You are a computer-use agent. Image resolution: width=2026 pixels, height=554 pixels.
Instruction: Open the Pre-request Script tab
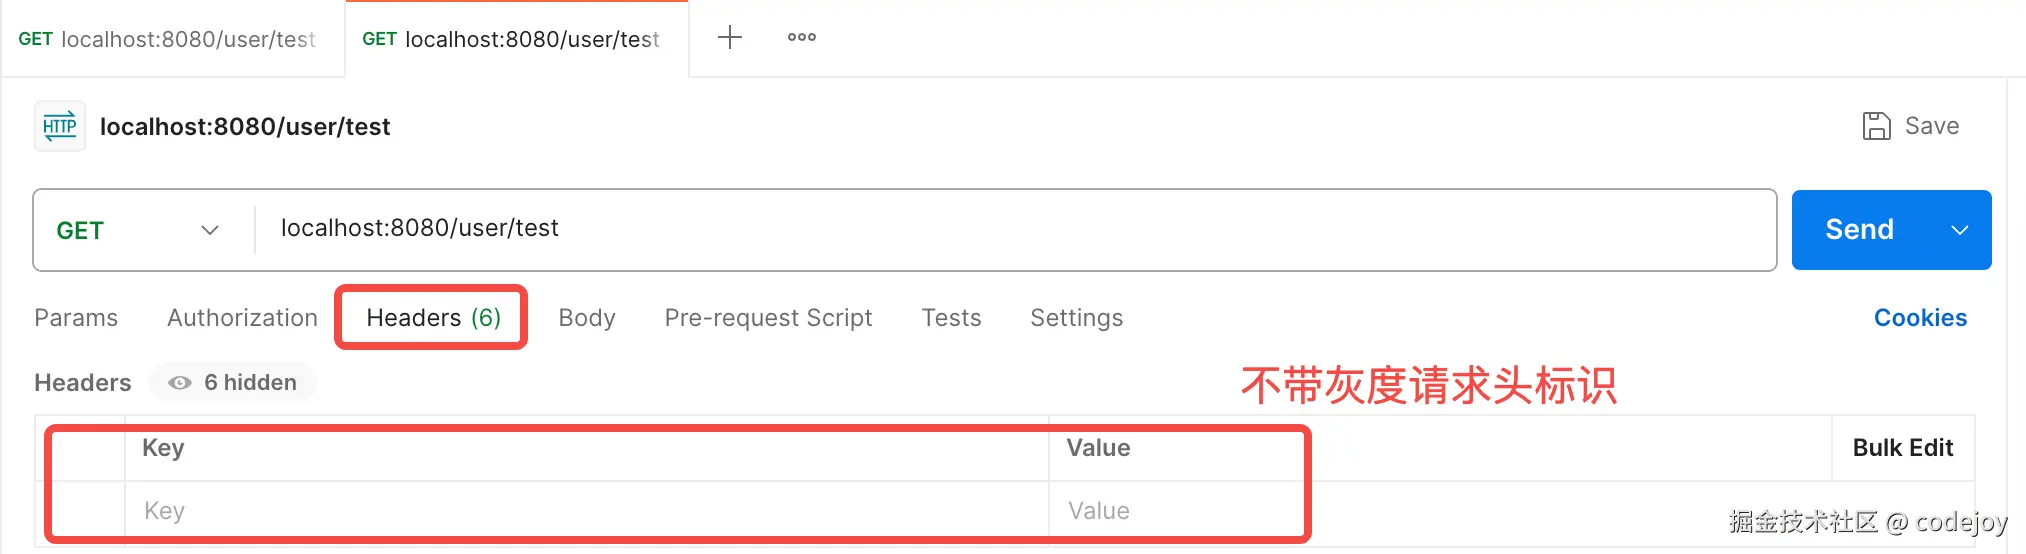(x=768, y=318)
